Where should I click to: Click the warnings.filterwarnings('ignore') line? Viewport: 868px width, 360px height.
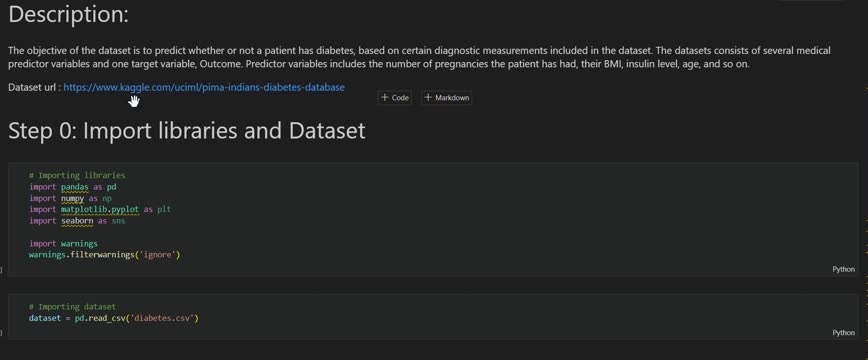tap(105, 255)
